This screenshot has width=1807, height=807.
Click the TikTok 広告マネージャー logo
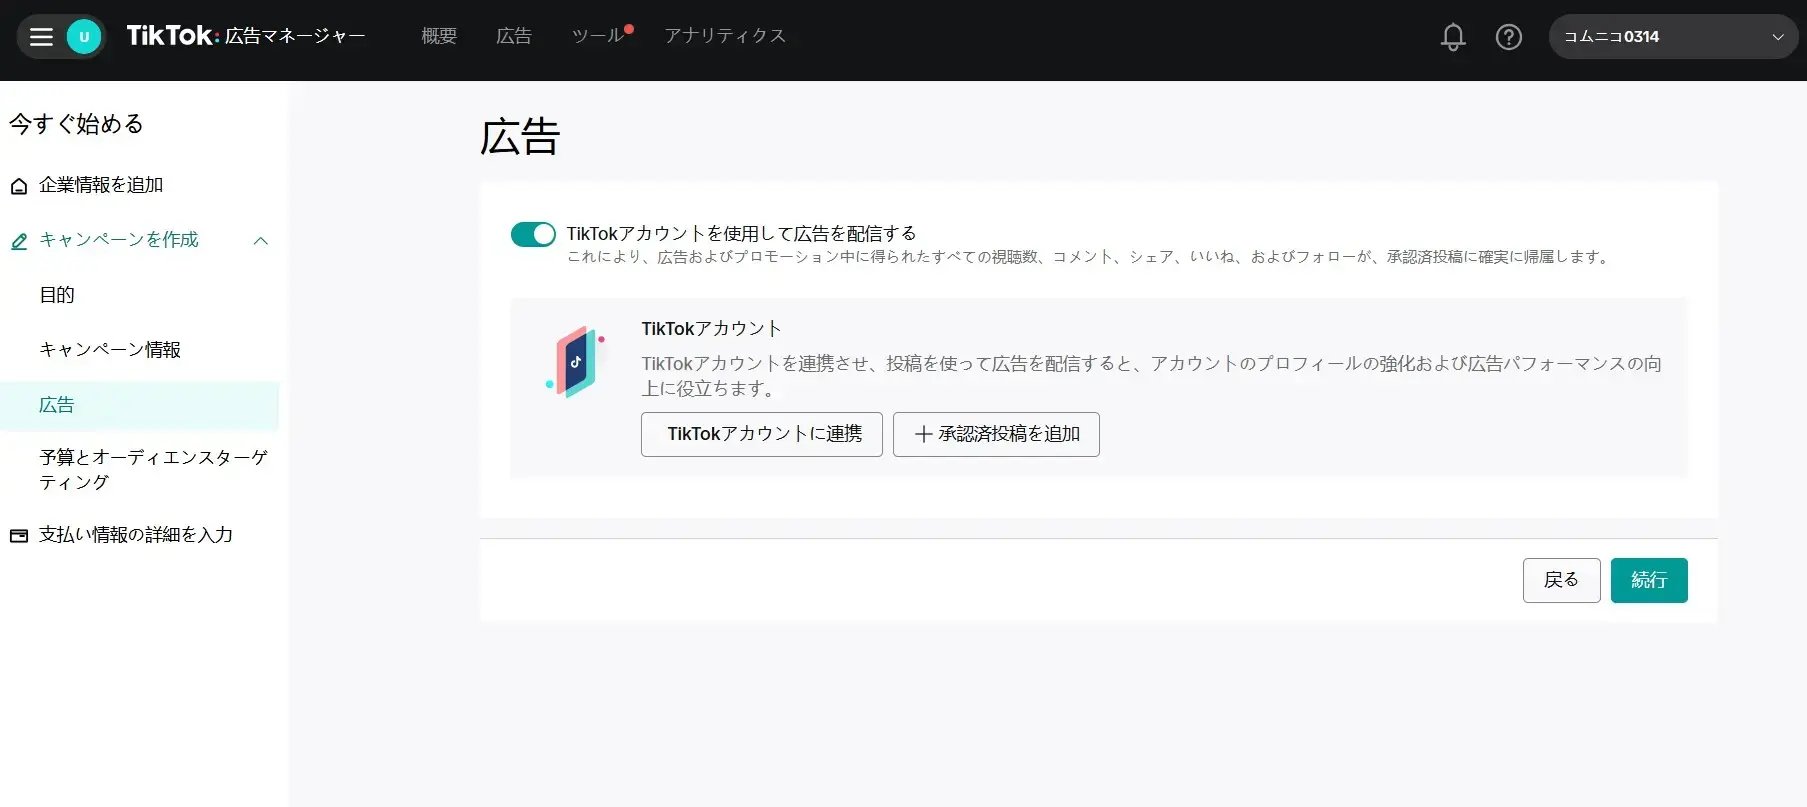click(x=246, y=36)
